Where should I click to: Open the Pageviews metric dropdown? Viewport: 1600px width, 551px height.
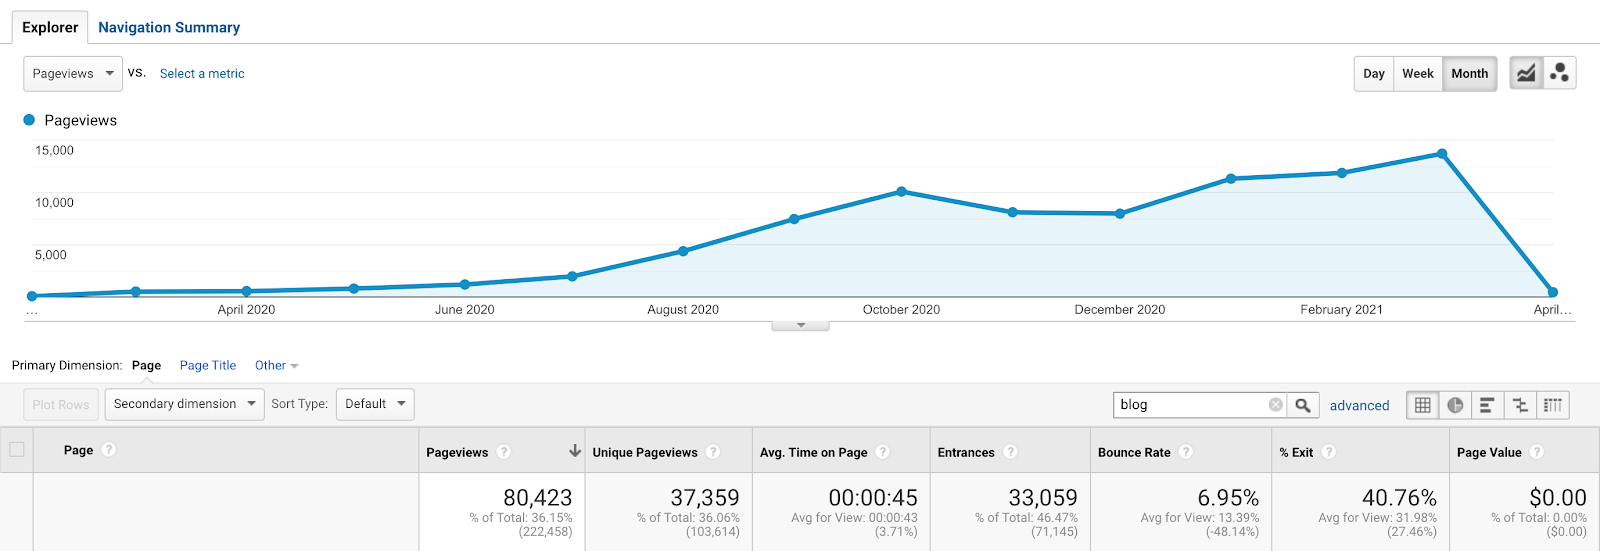point(73,73)
